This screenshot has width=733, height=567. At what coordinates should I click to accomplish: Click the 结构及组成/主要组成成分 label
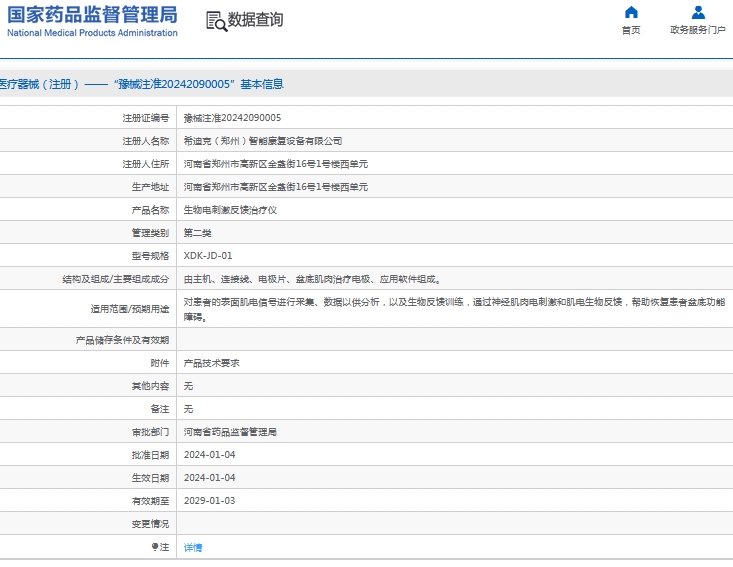115,279
